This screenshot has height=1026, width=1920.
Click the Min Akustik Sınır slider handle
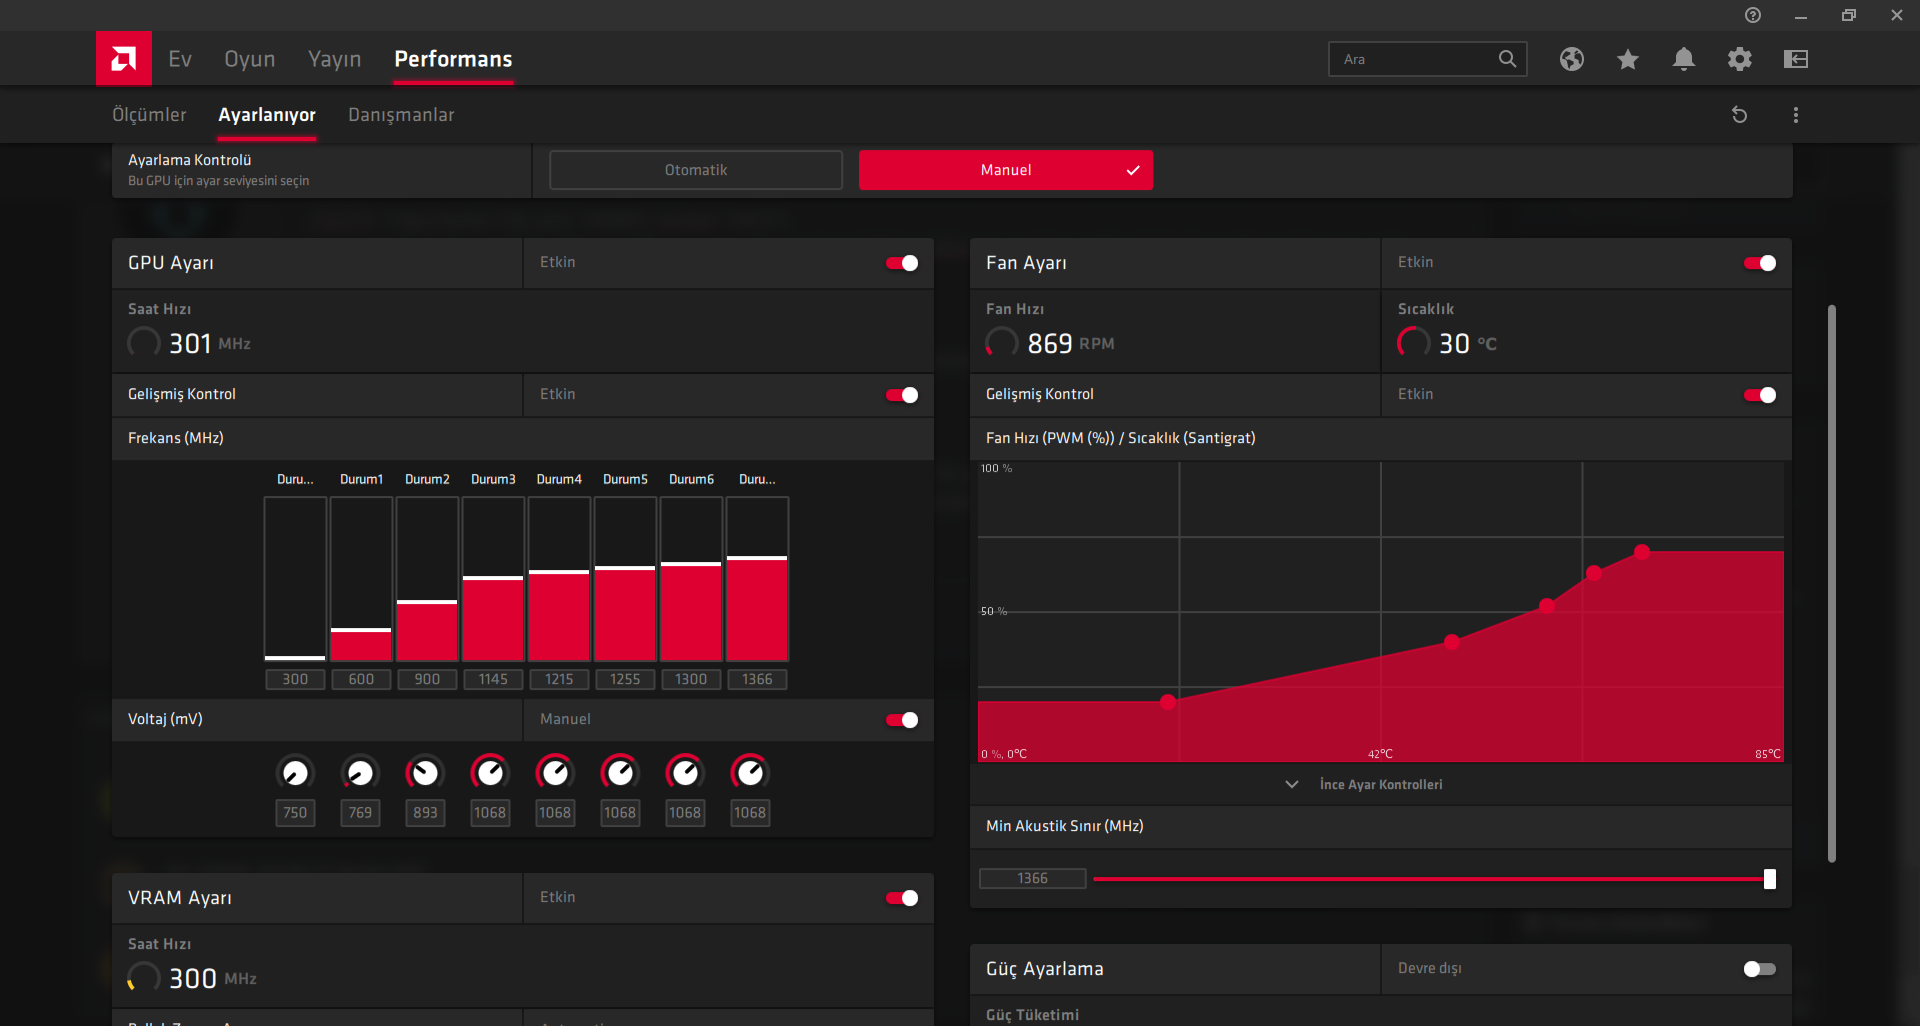[1770, 879]
